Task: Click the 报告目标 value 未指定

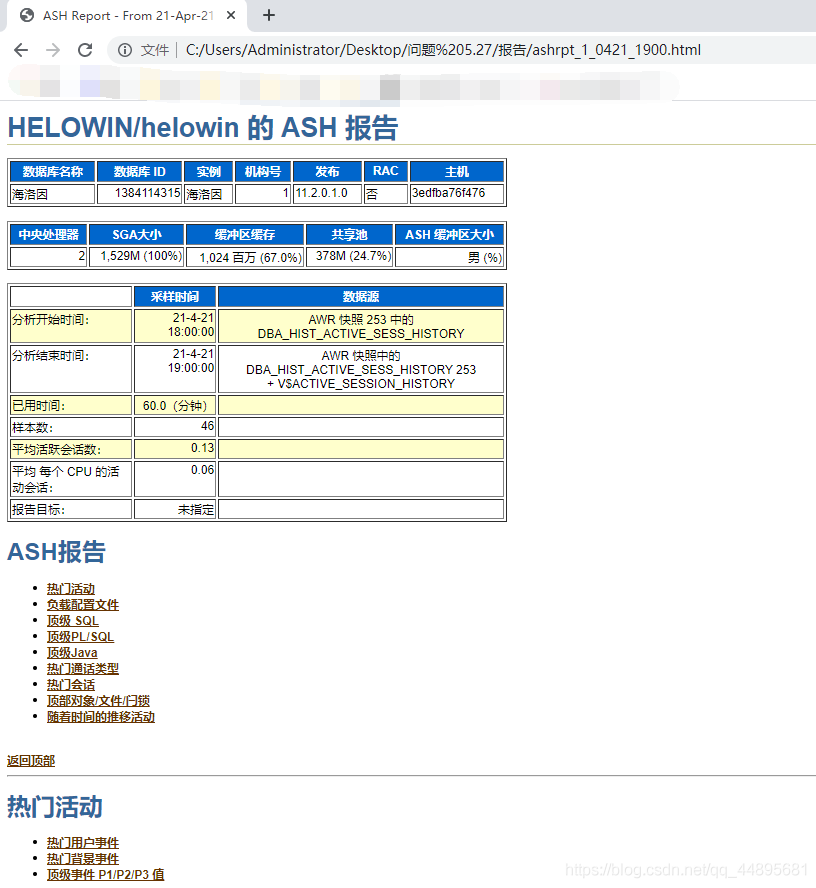Action: [x=175, y=509]
